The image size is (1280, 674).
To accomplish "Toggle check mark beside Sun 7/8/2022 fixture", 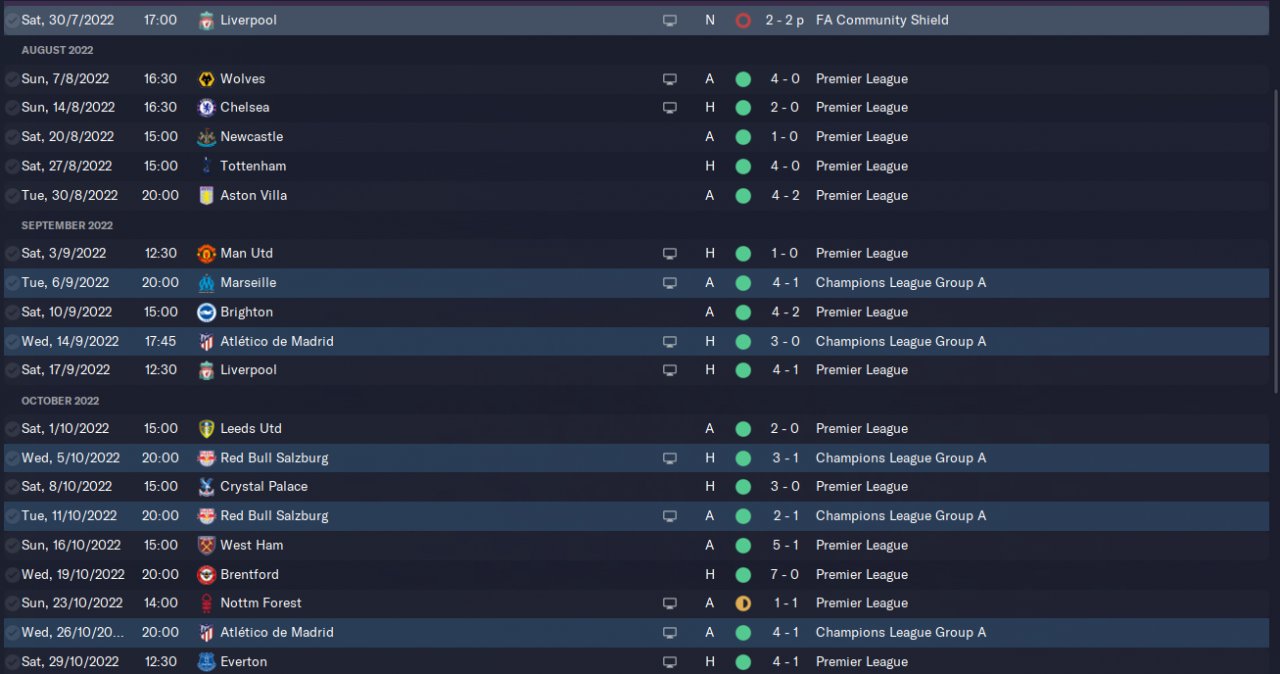I will tap(11, 79).
